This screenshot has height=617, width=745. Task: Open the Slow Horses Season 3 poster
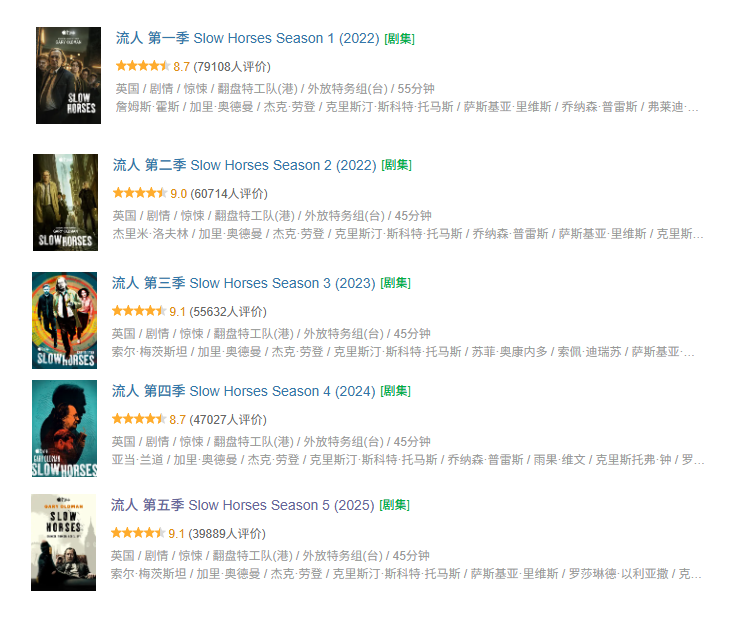[x=65, y=320]
